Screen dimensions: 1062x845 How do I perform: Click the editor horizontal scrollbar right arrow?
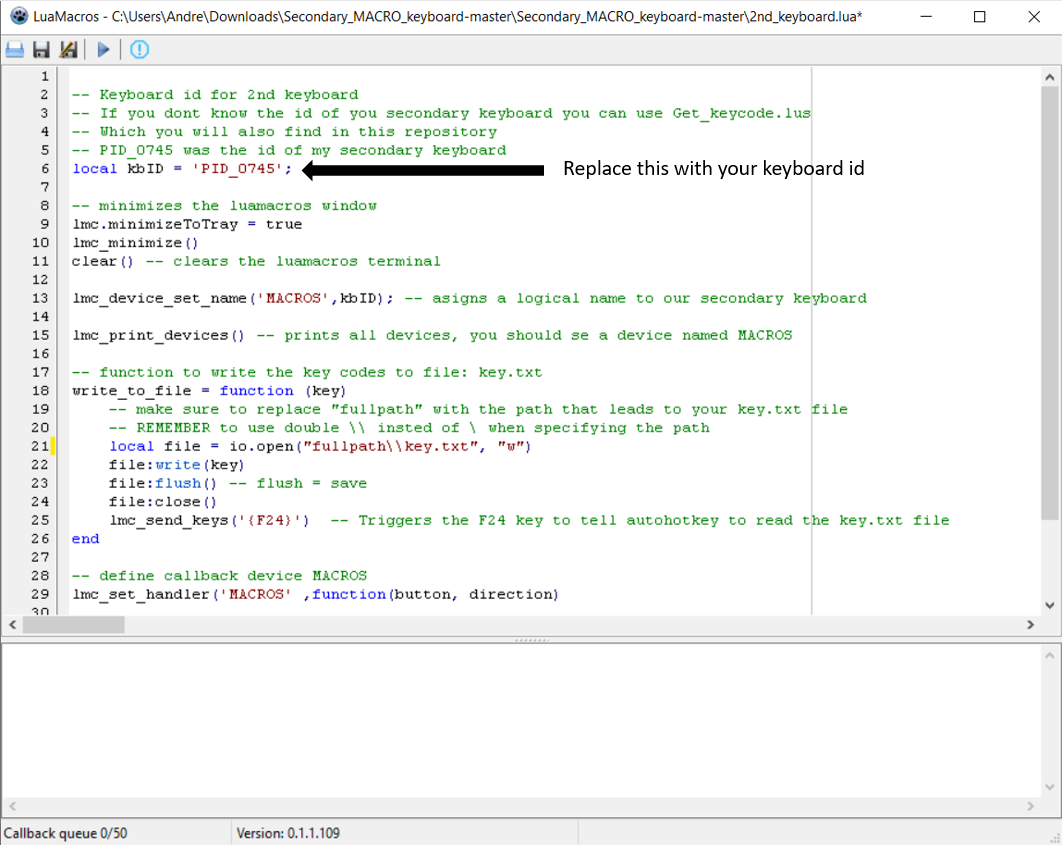tap(1031, 624)
